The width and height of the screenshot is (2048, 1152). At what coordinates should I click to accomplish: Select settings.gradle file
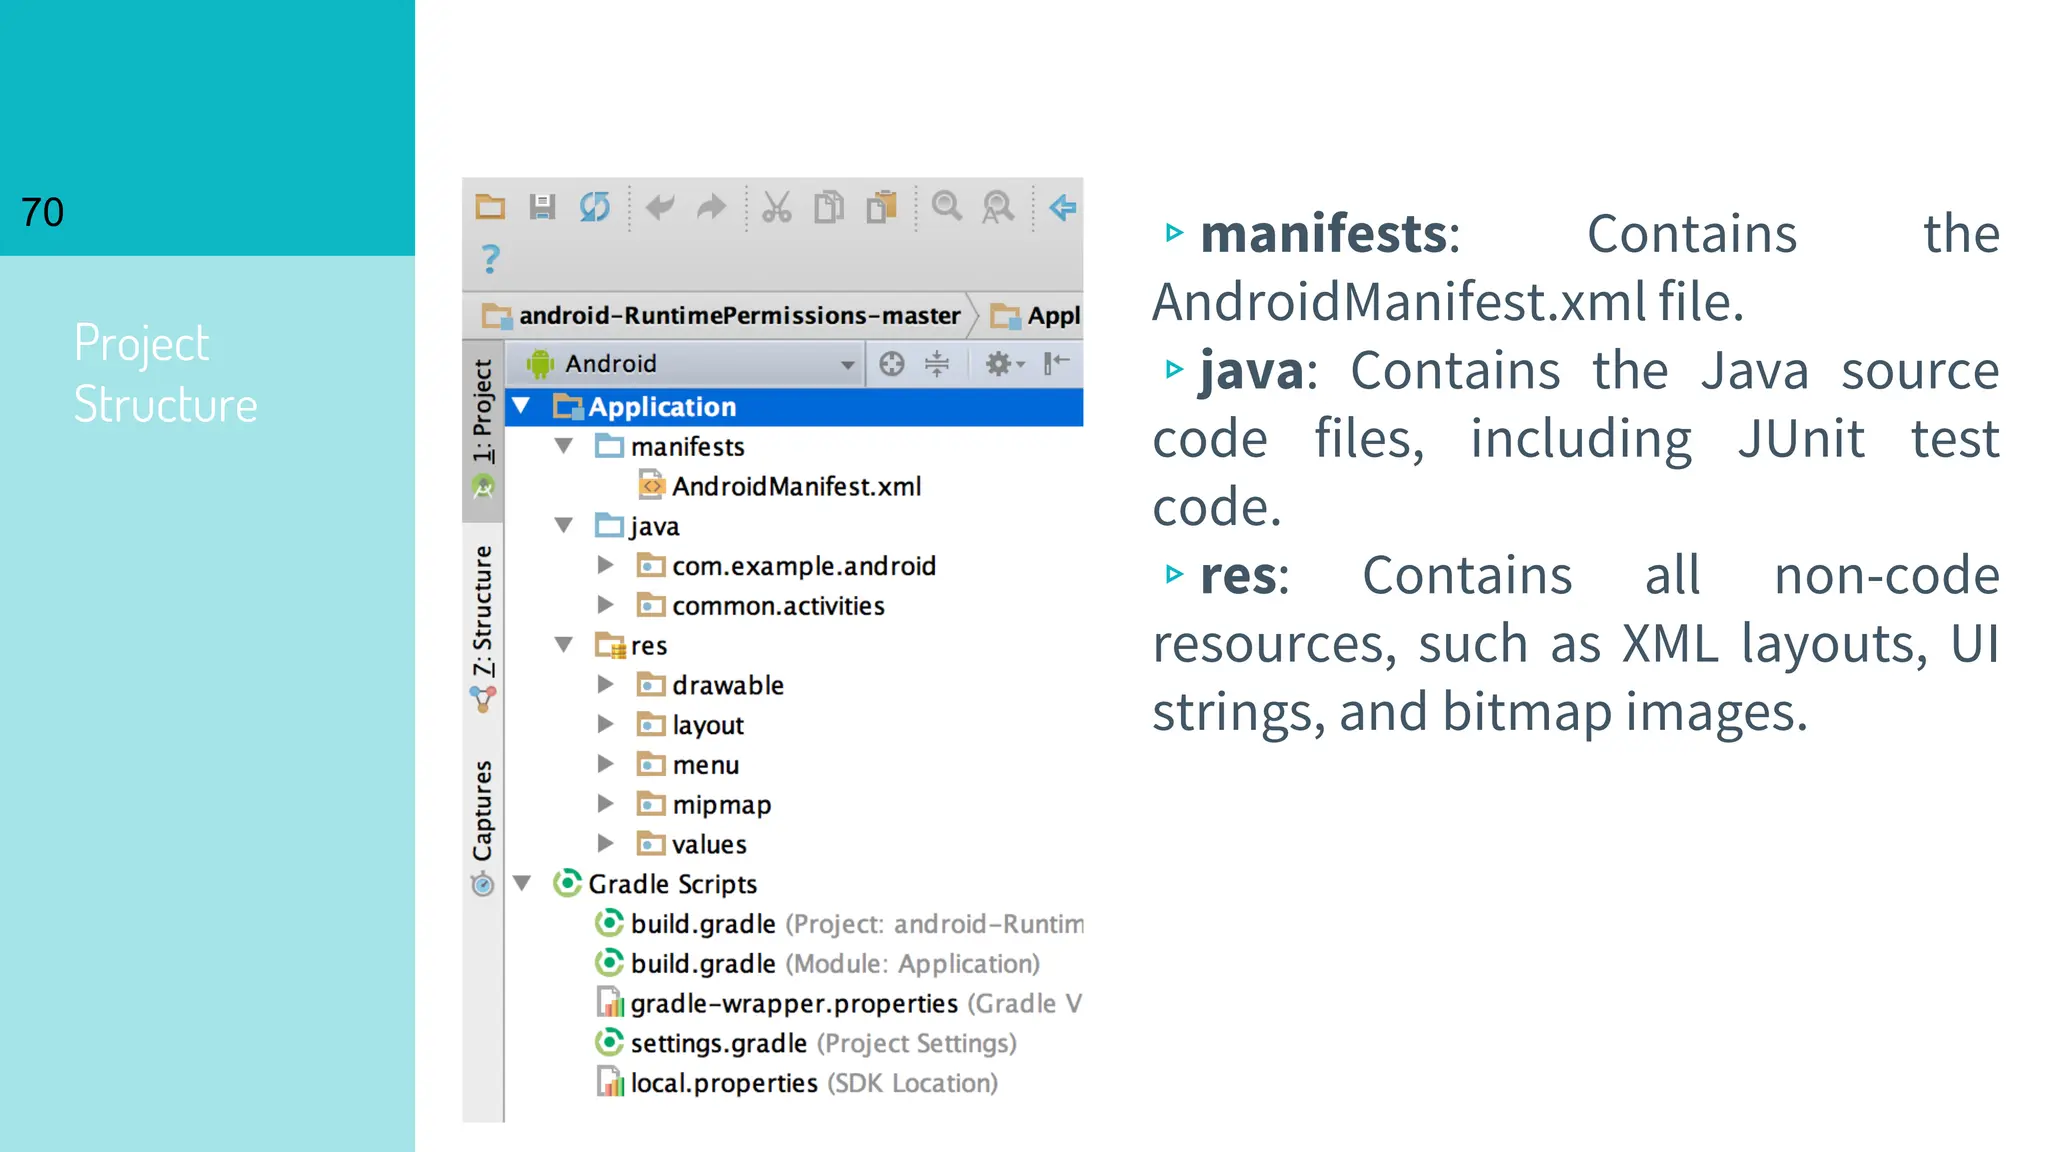[806, 1043]
